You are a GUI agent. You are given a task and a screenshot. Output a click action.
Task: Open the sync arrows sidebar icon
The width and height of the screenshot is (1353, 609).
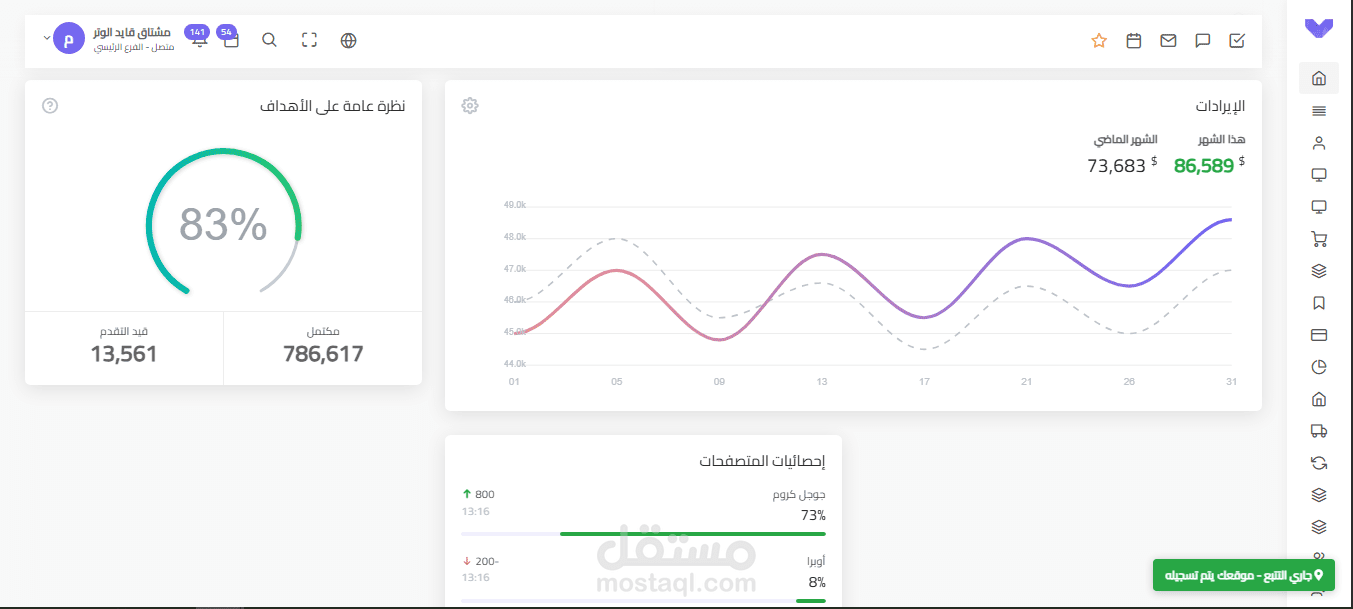click(1319, 463)
